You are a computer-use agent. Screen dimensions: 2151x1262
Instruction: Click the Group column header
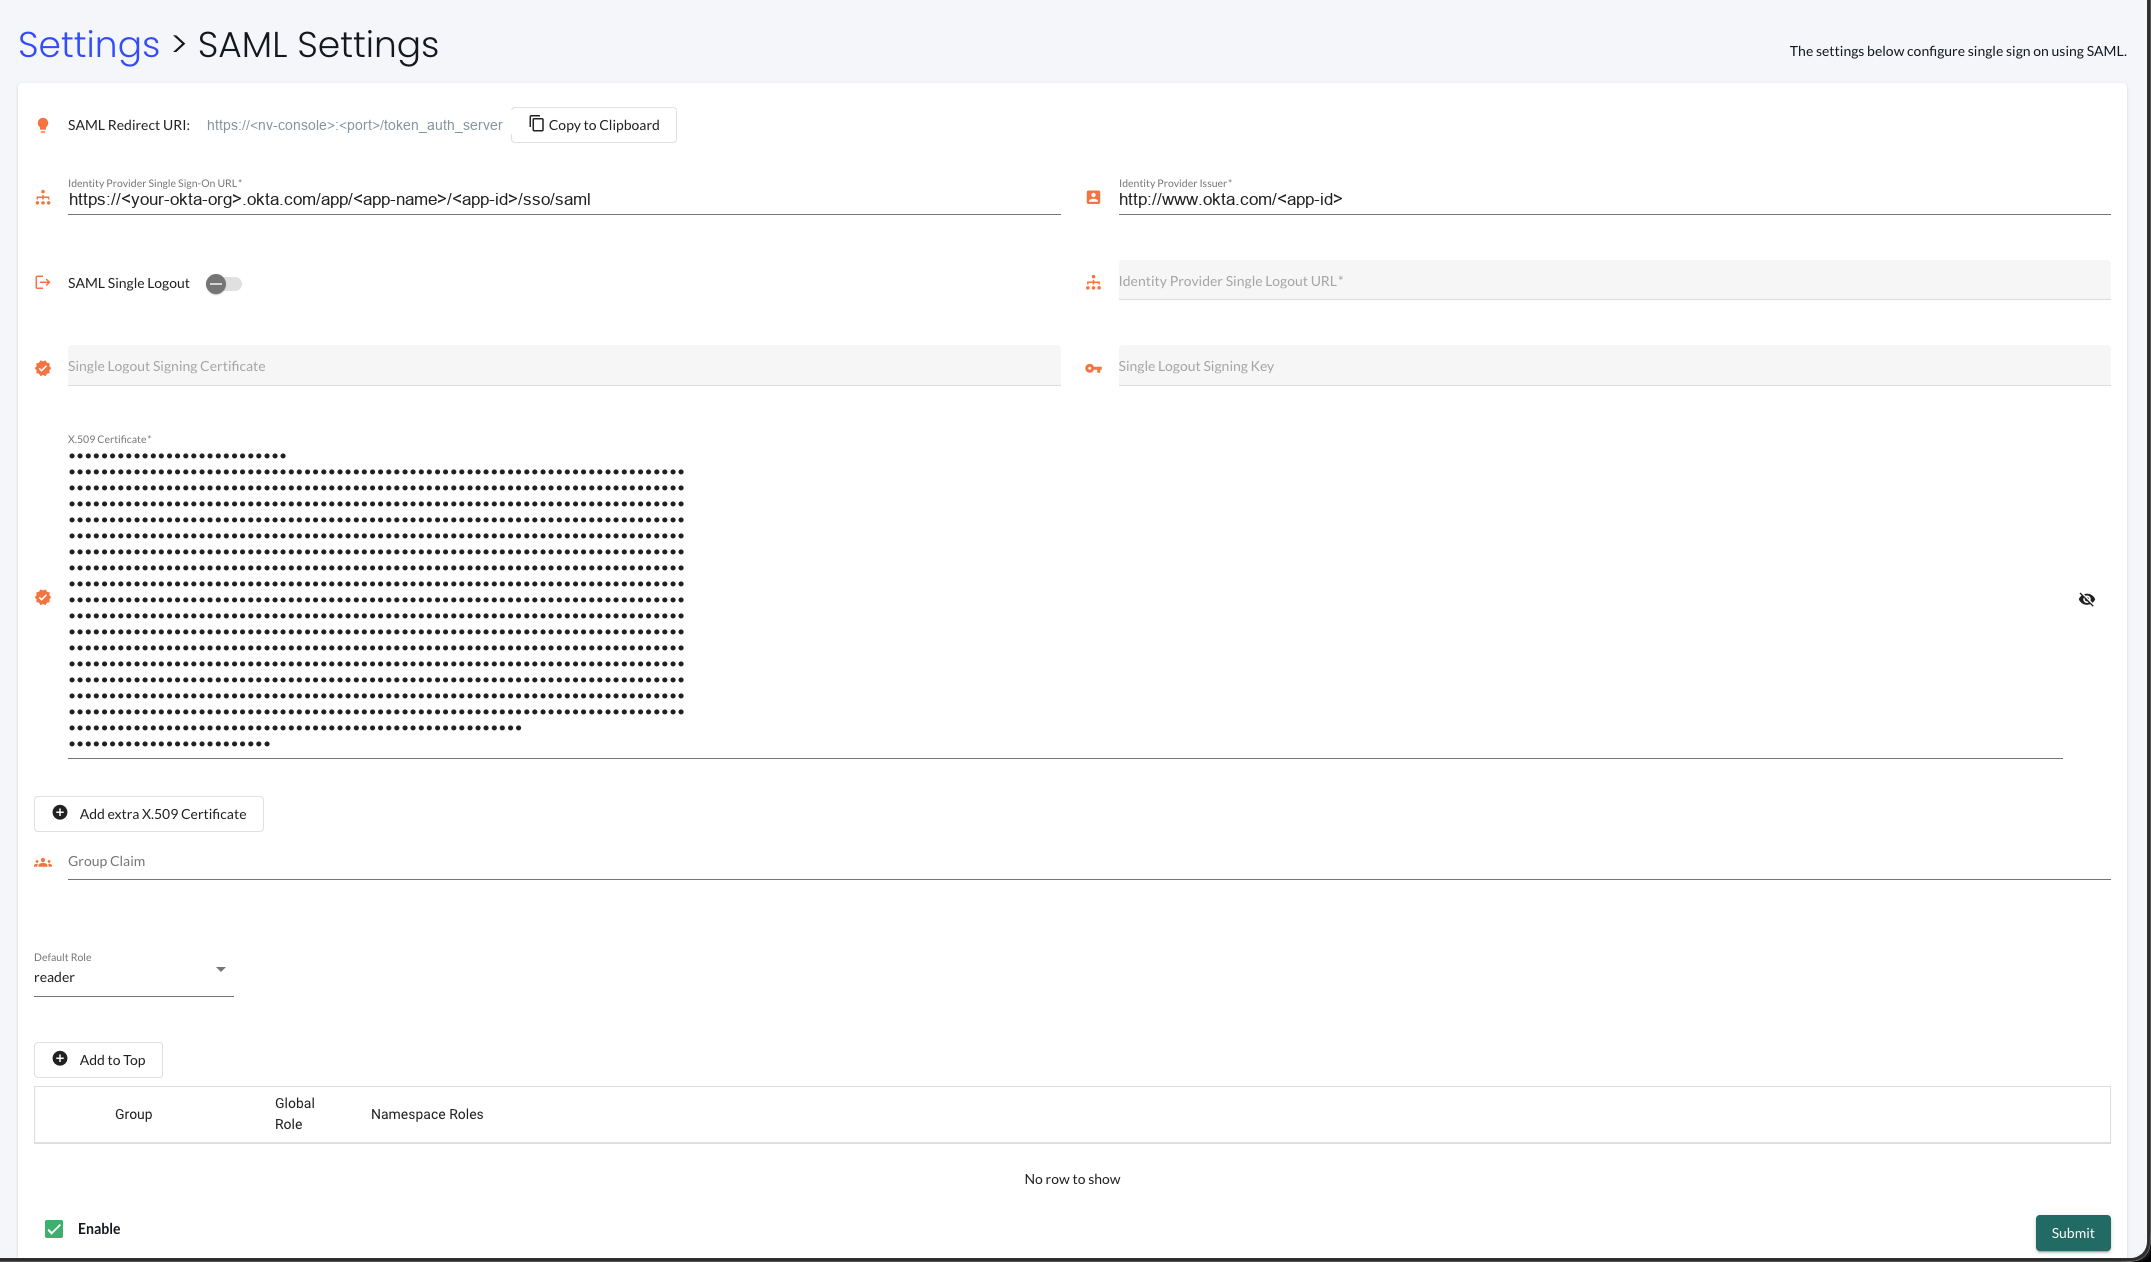point(134,1114)
